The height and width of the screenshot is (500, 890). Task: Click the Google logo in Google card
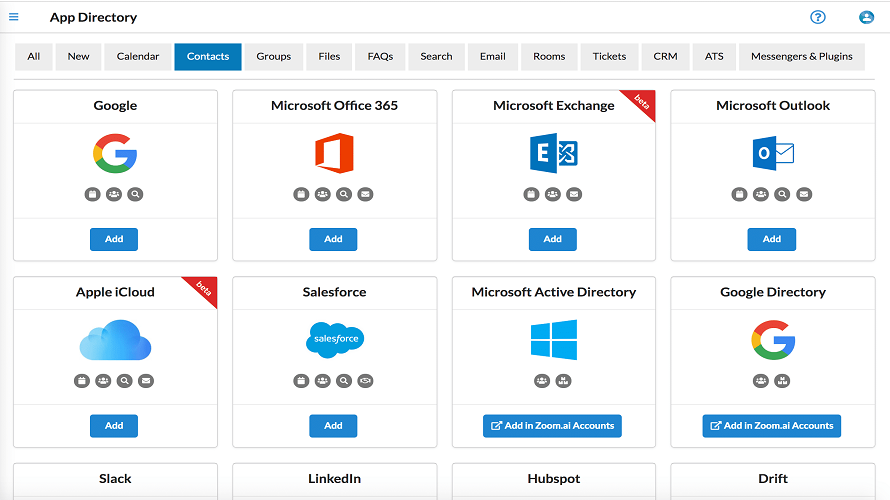pyautogui.click(x=115, y=154)
